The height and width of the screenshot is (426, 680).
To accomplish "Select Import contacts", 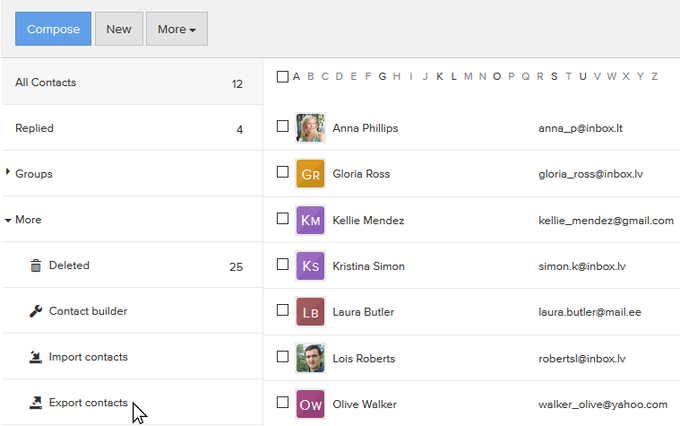I will click(132, 357).
